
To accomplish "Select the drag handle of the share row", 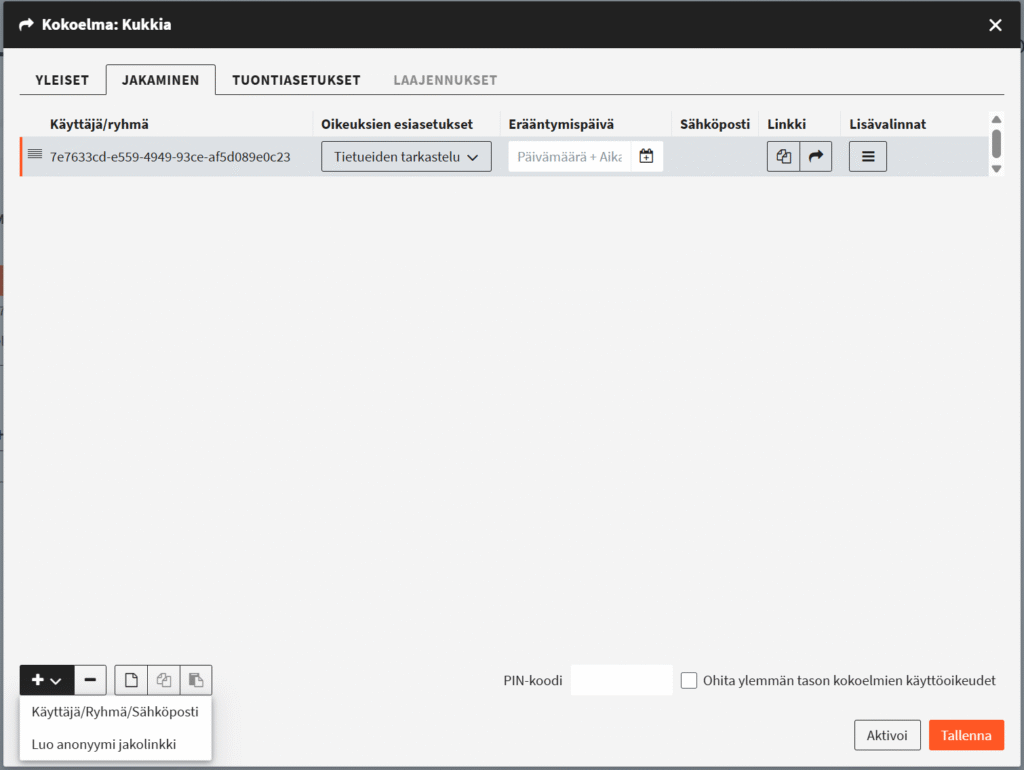I will click(35, 155).
